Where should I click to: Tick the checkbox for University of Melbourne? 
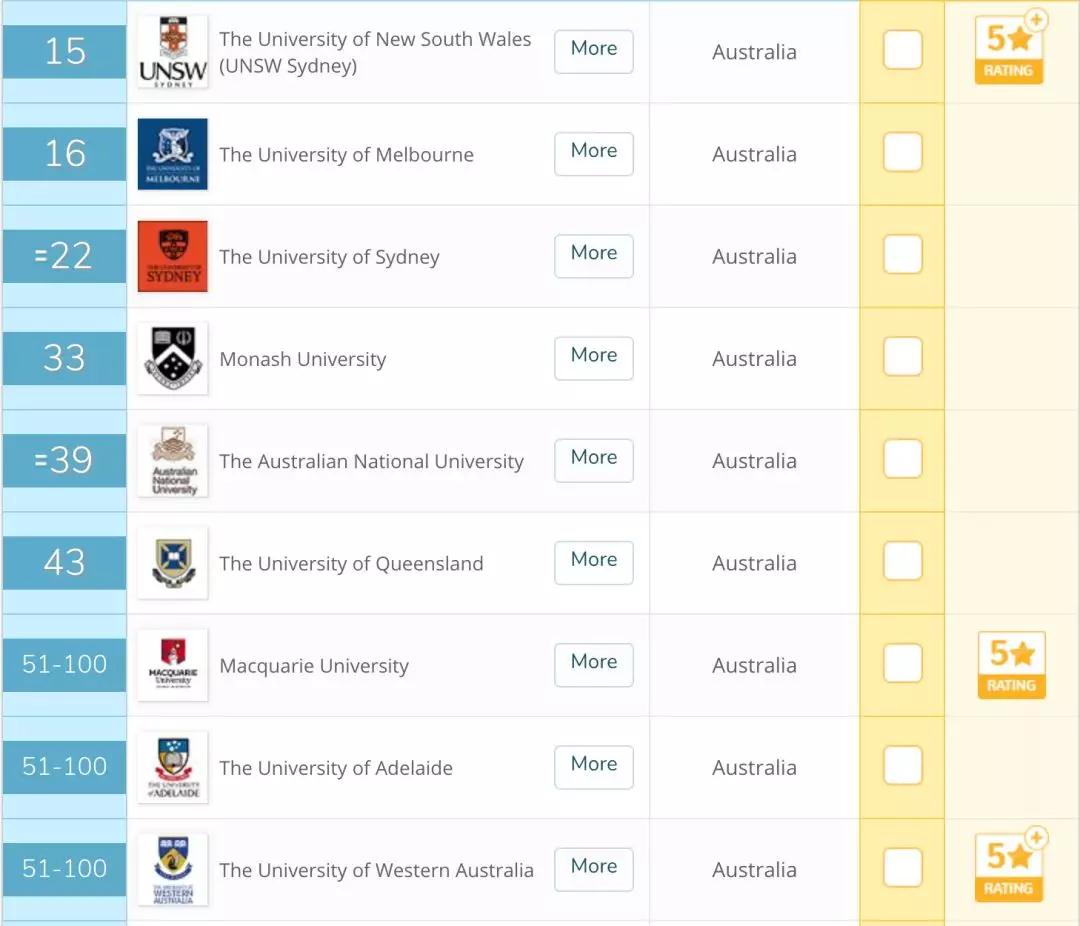[902, 153]
